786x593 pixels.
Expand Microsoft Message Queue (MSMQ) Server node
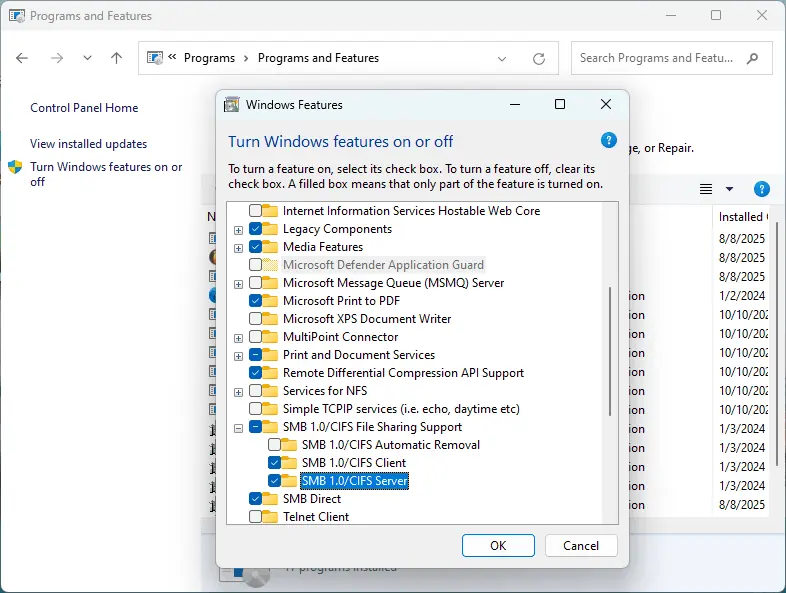[x=239, y=284]
